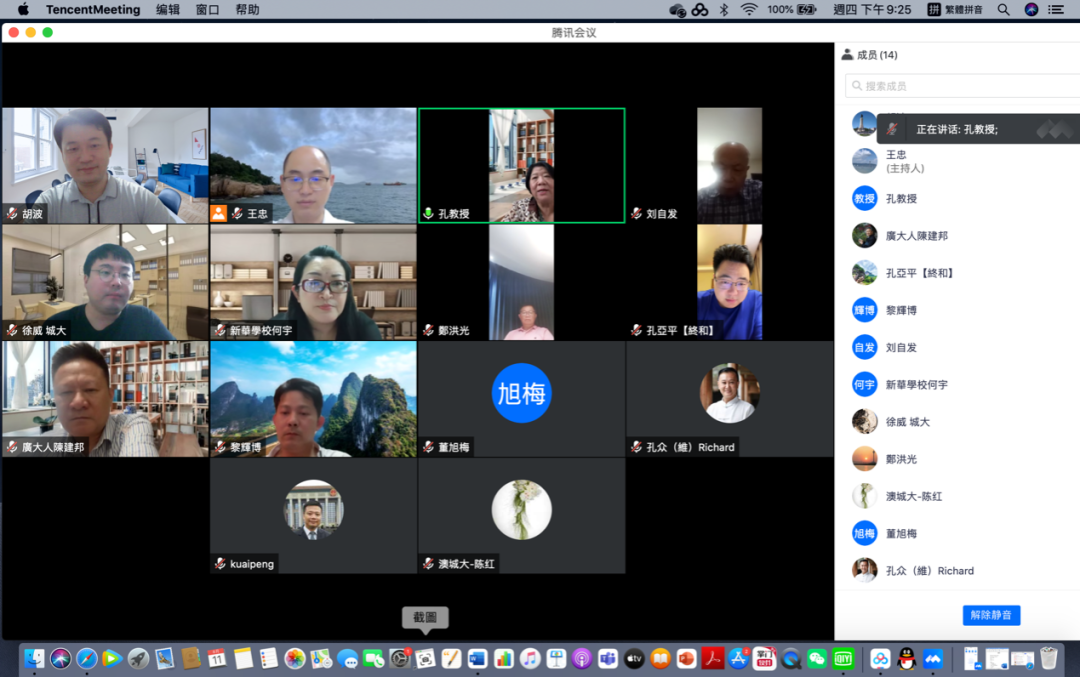
Task: Open the 繁體拼音 input source dropdown
Action: pyautogui.click(x=955, y=9)
